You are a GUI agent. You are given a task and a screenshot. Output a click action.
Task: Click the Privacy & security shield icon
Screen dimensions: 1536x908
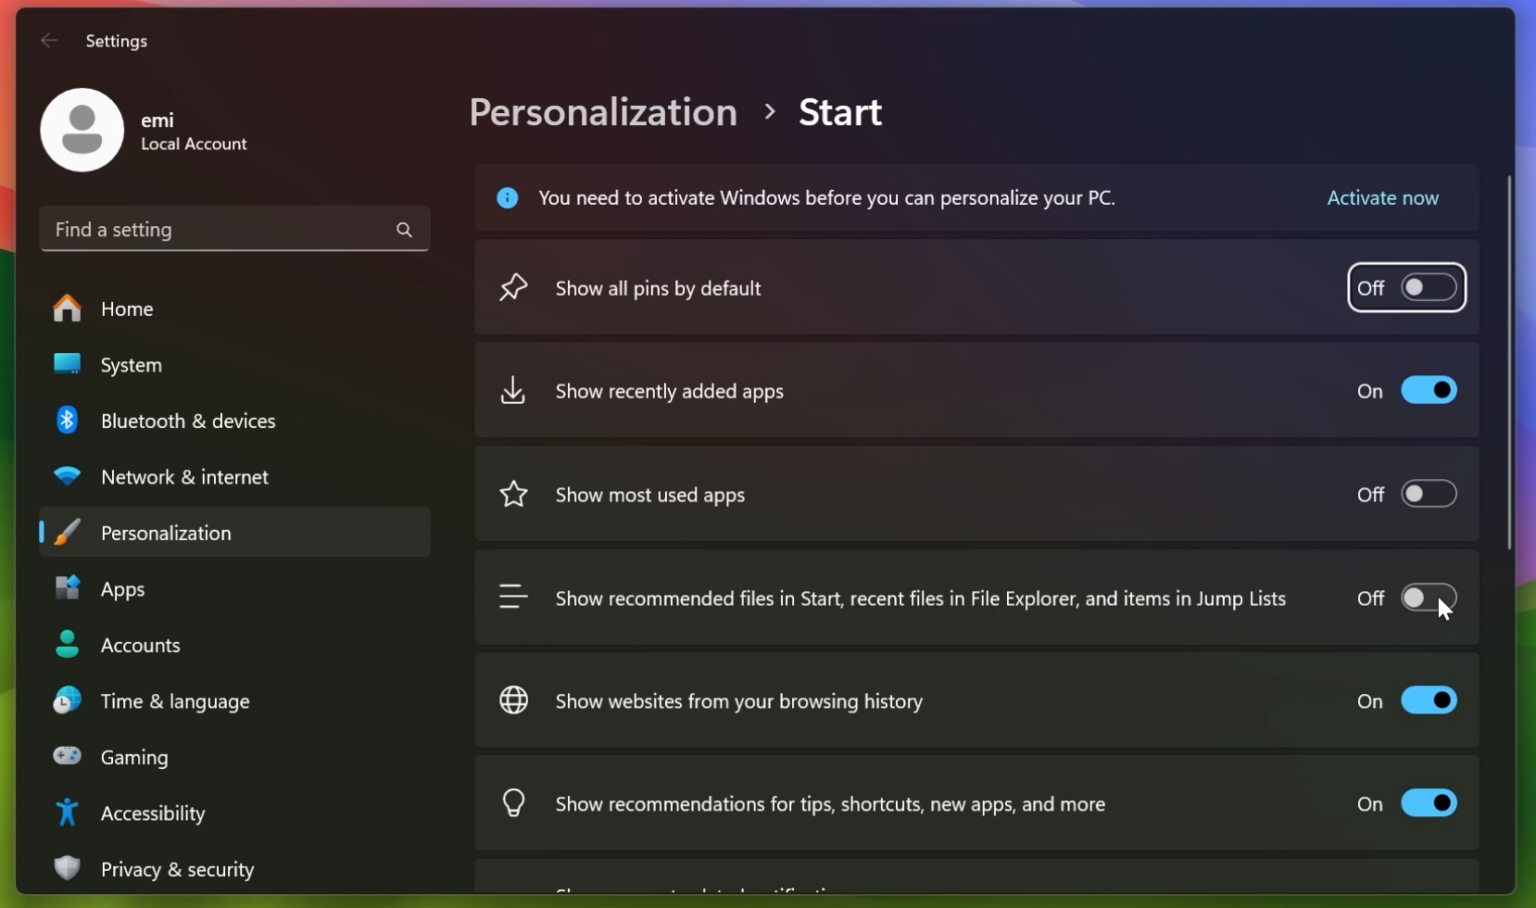point(66,869)
